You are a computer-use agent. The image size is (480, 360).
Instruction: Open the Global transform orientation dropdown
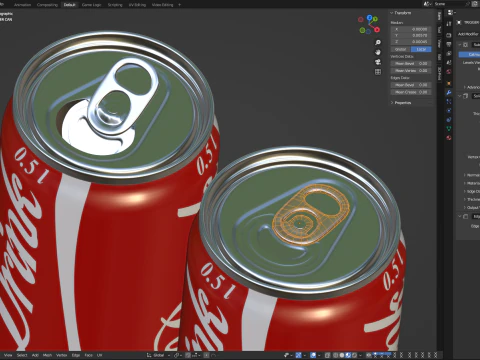pyautogui.click(x=159, y=355)
